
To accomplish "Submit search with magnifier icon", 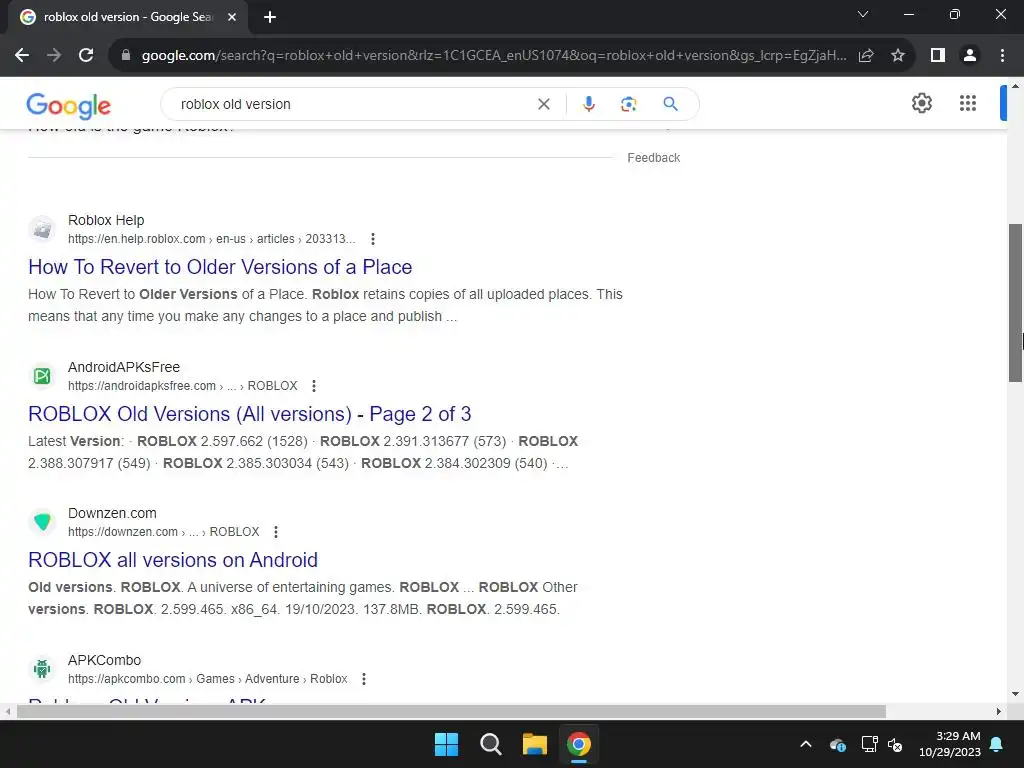I will point(670,104).
